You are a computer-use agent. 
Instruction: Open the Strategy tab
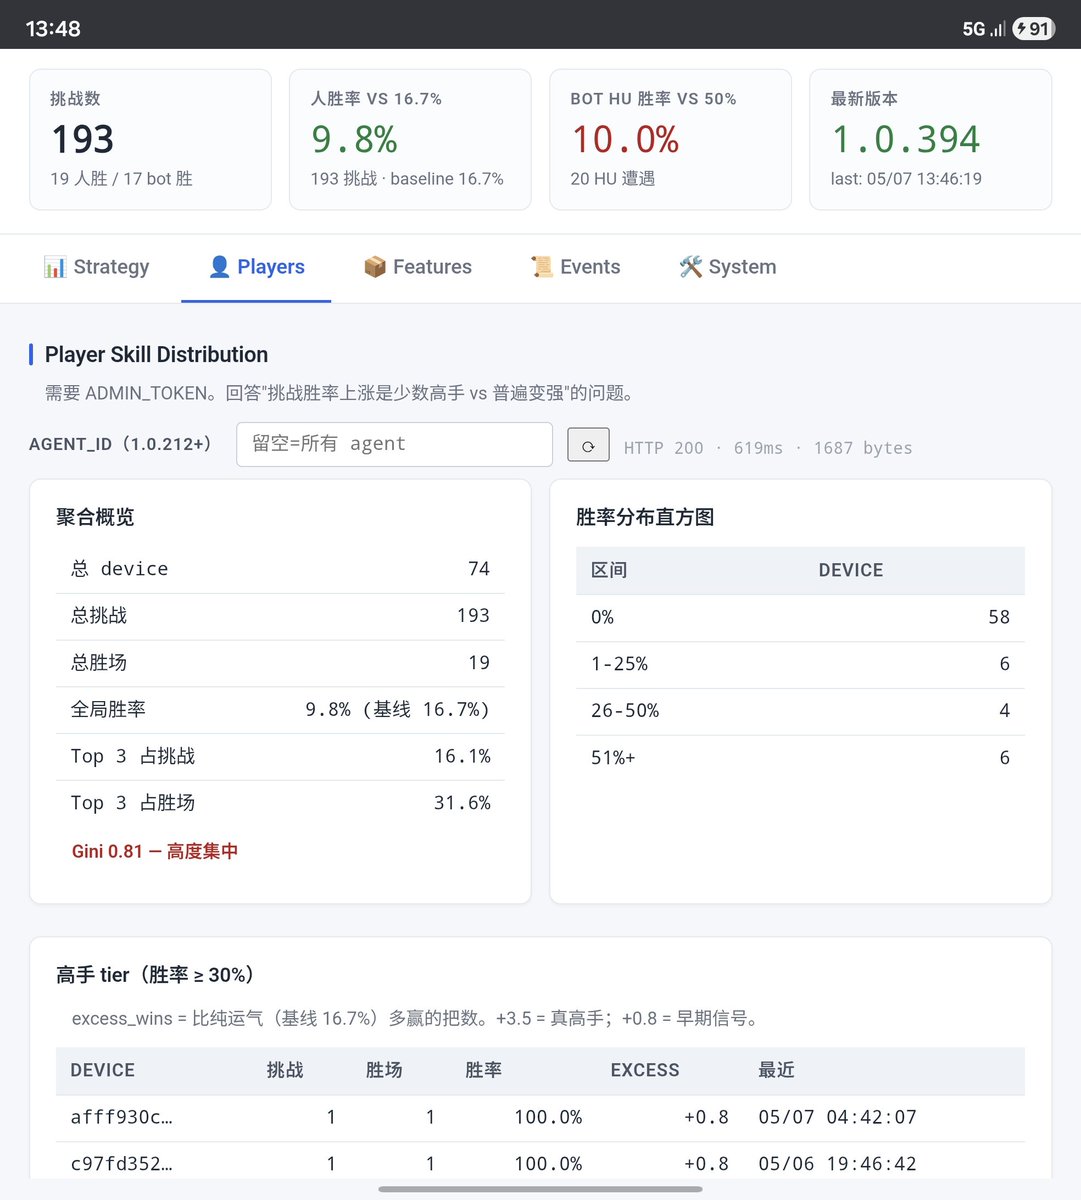coord(96,267)
